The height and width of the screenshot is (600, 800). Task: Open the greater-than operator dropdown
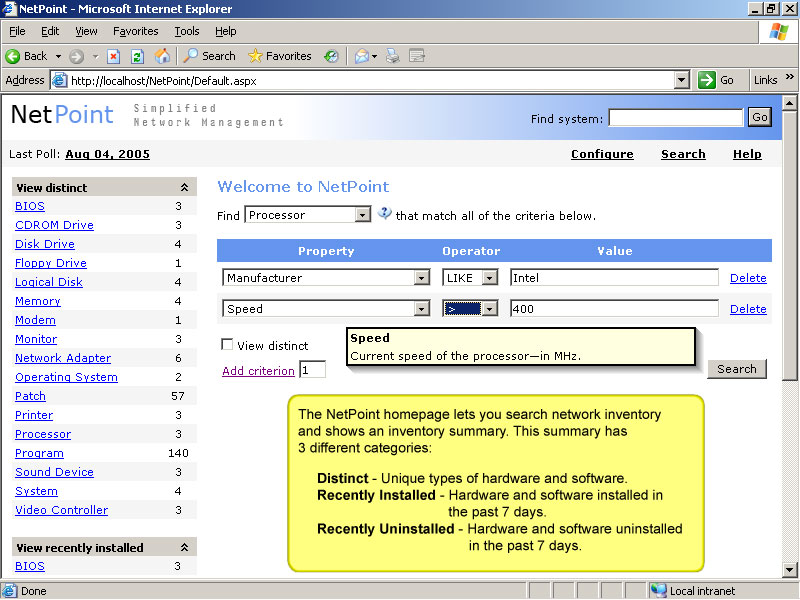point(490,309)
